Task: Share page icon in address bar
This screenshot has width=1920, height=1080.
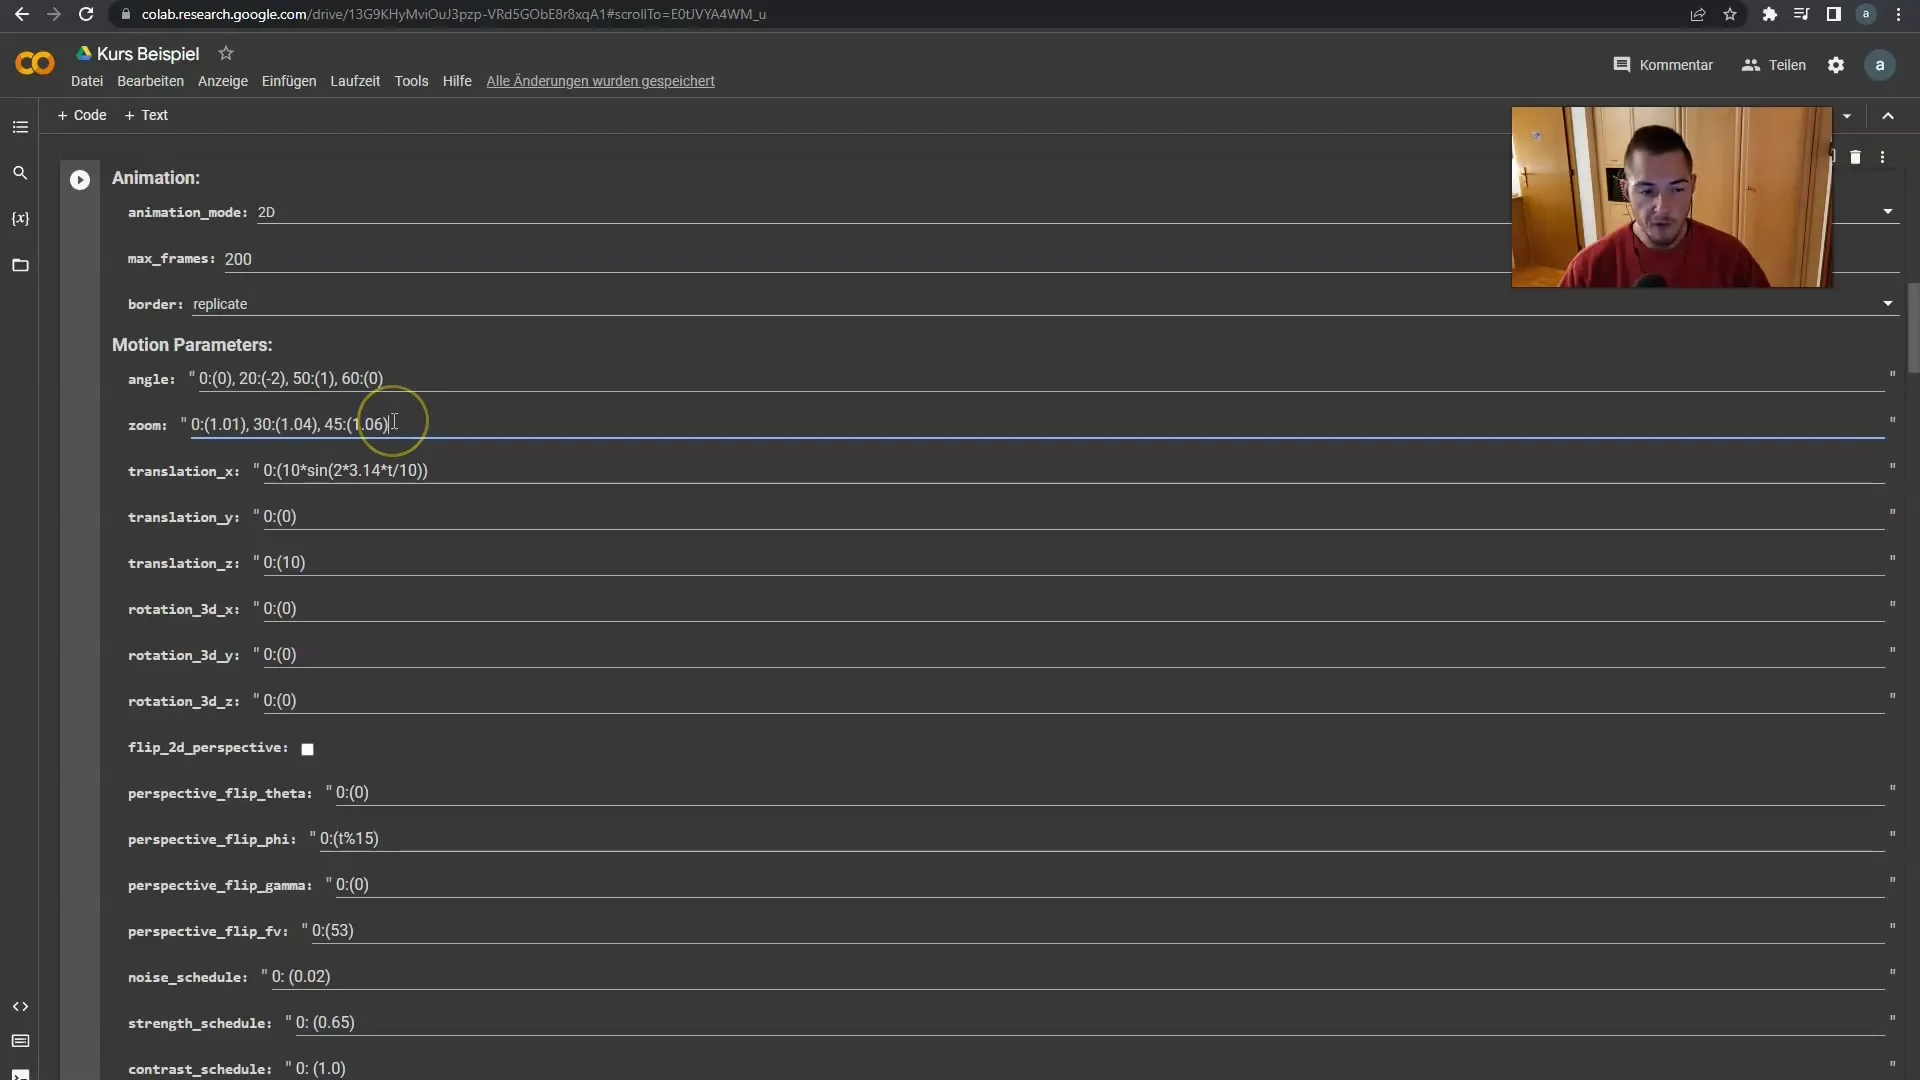Action: (1698, 14)
